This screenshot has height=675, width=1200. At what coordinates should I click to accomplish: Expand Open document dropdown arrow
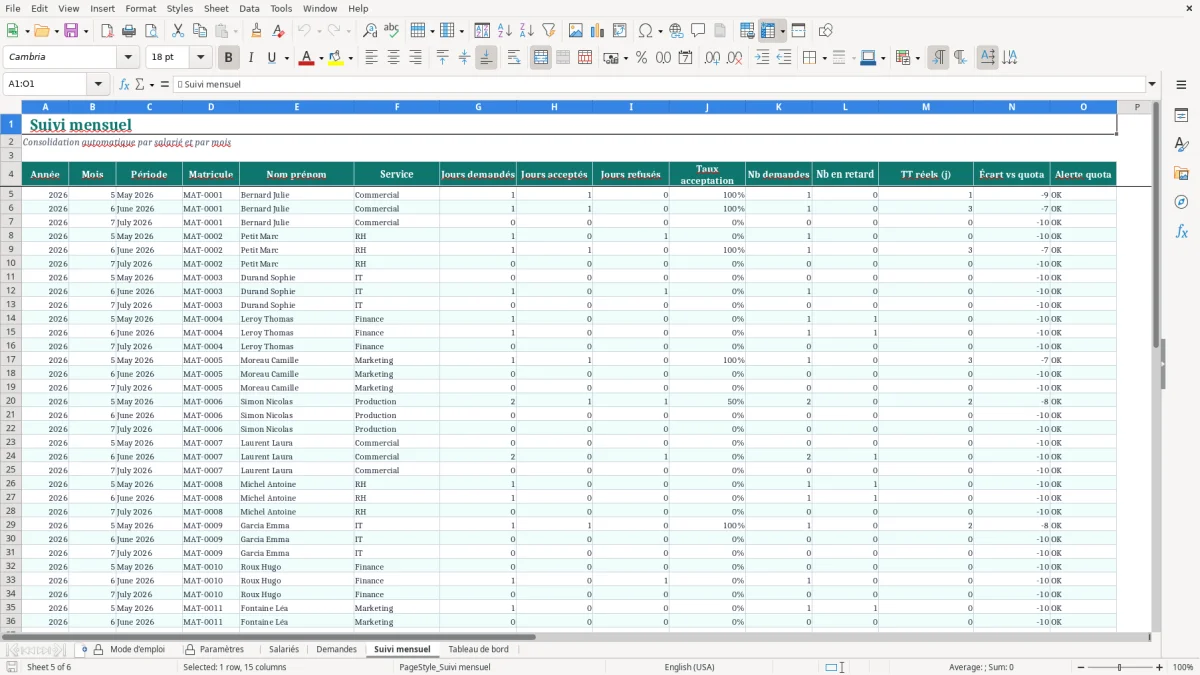55,31
